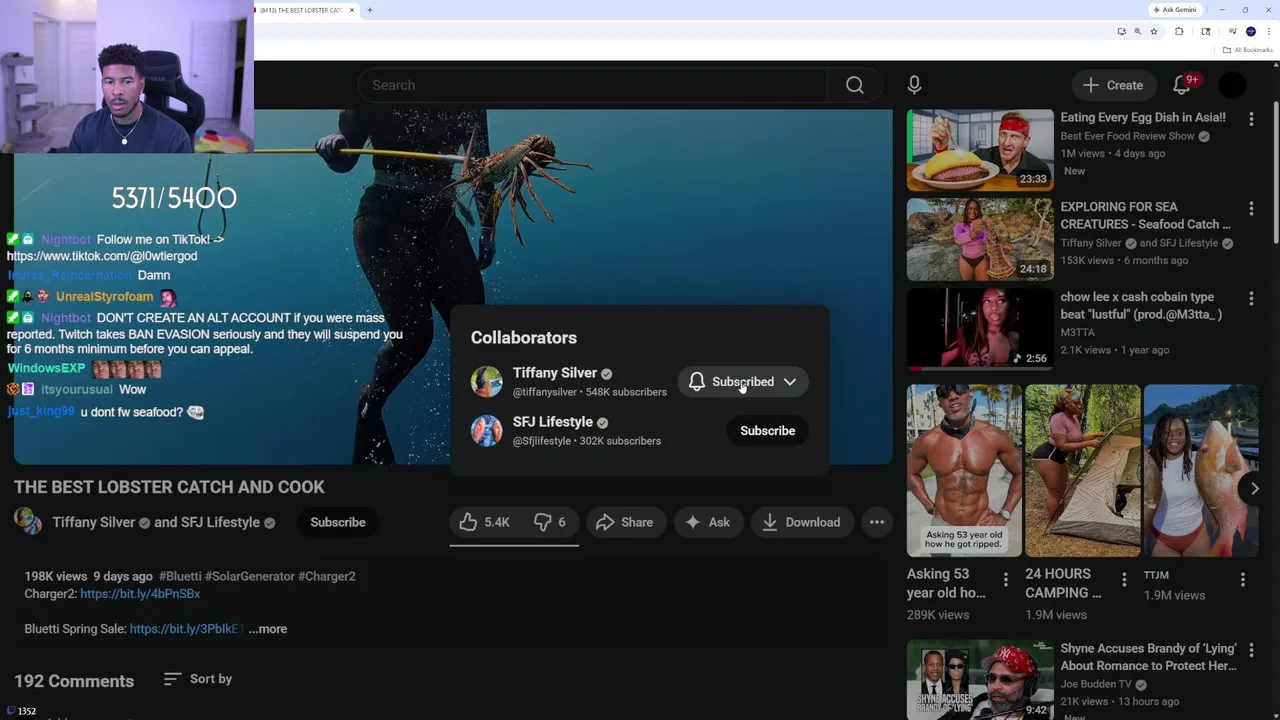Open Subscribed dropdown for Tiffany Silver
1280x720 pixels.
click(x=743, y=382)
